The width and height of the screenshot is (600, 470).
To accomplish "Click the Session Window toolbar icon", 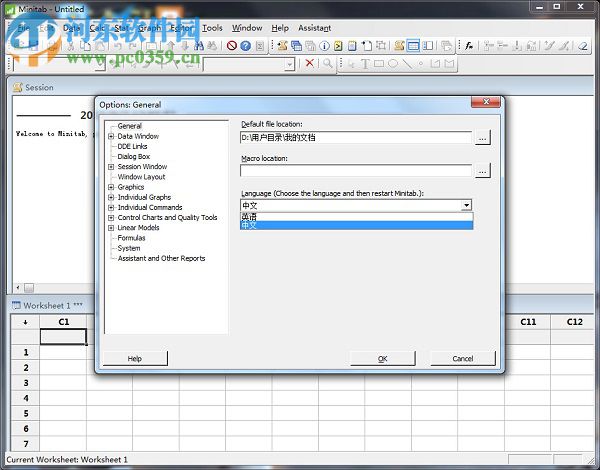I will pyautogui.click(x=399, y=46).
